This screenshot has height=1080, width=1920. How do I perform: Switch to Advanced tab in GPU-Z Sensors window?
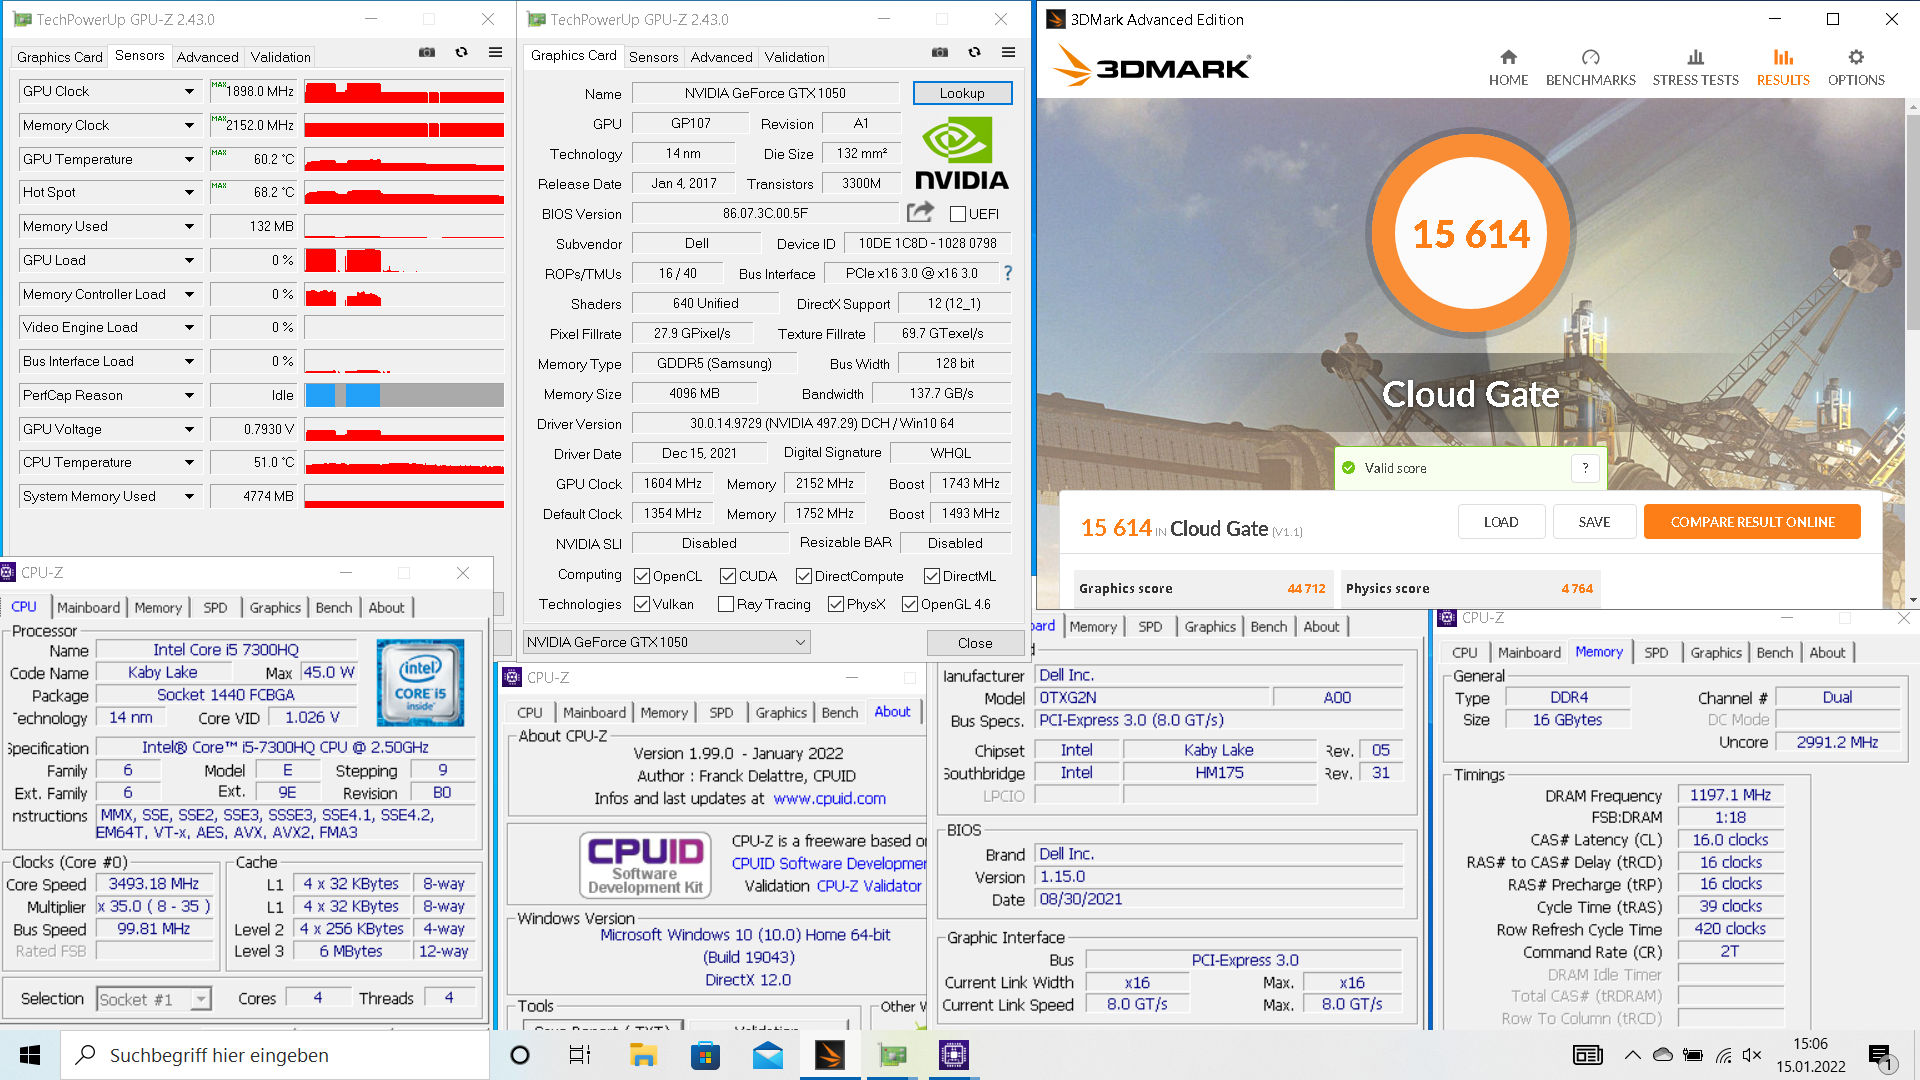point(207,57)
